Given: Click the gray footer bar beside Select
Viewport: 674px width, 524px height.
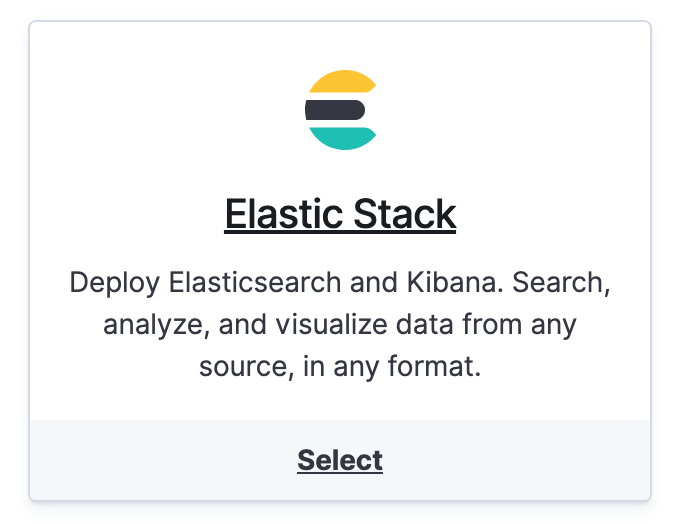Looking at the screenshot, I should pyautogui.click(x=150, y=460).
